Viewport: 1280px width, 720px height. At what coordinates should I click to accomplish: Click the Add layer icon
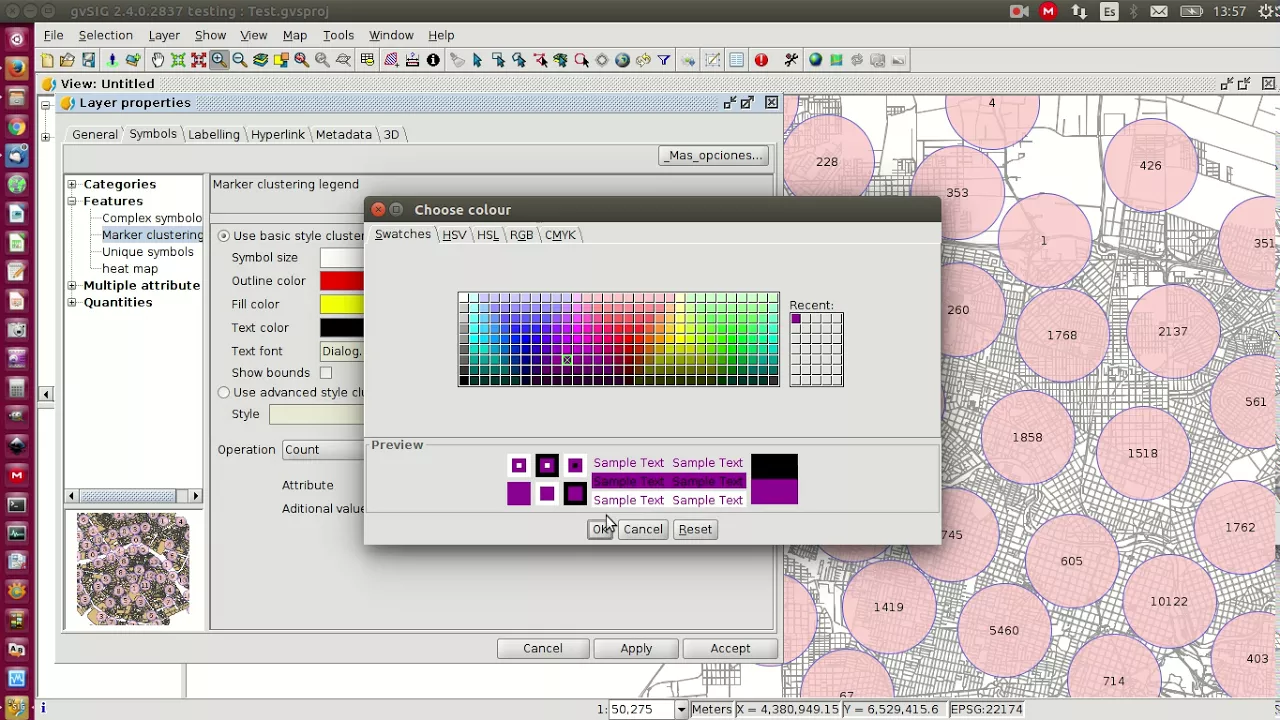pyautogui.click(x=133, y=60)
